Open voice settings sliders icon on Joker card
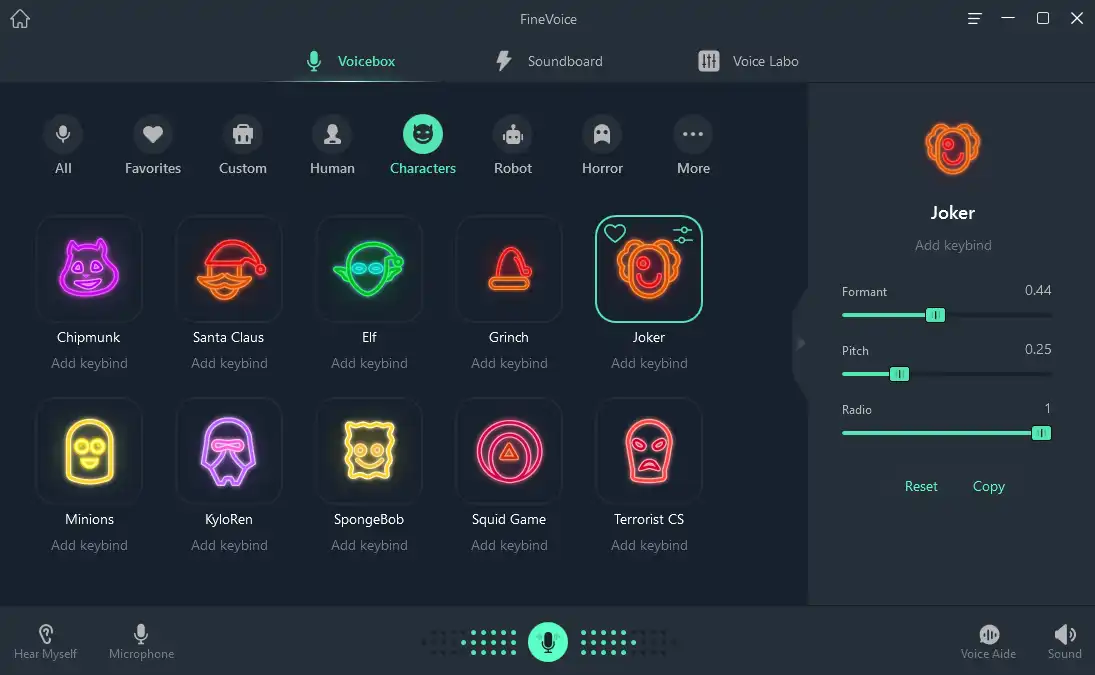 click(x=682, y=235)
